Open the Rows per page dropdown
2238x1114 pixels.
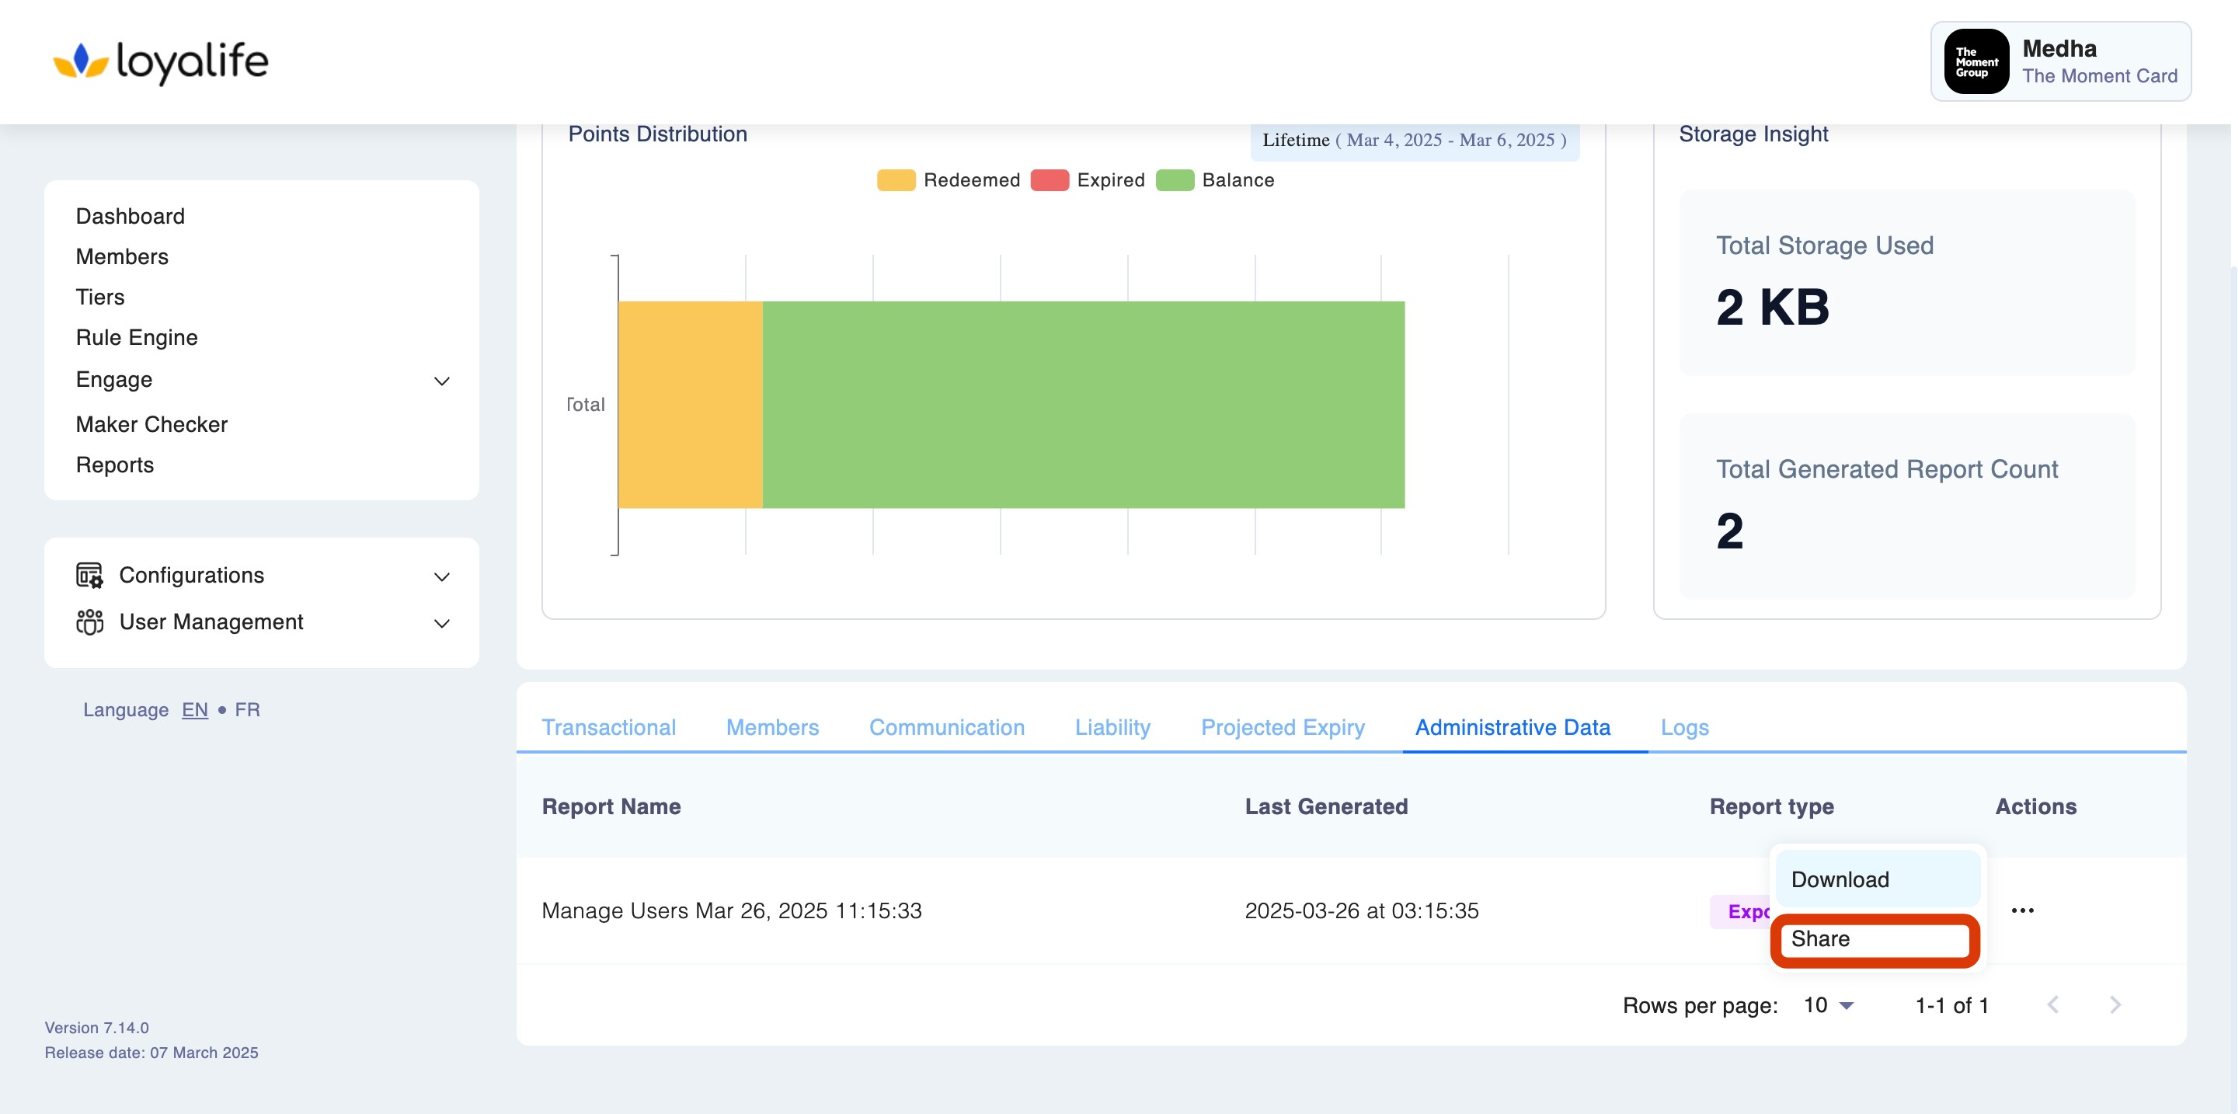pyautogui.click(x=1828, y=1005)
